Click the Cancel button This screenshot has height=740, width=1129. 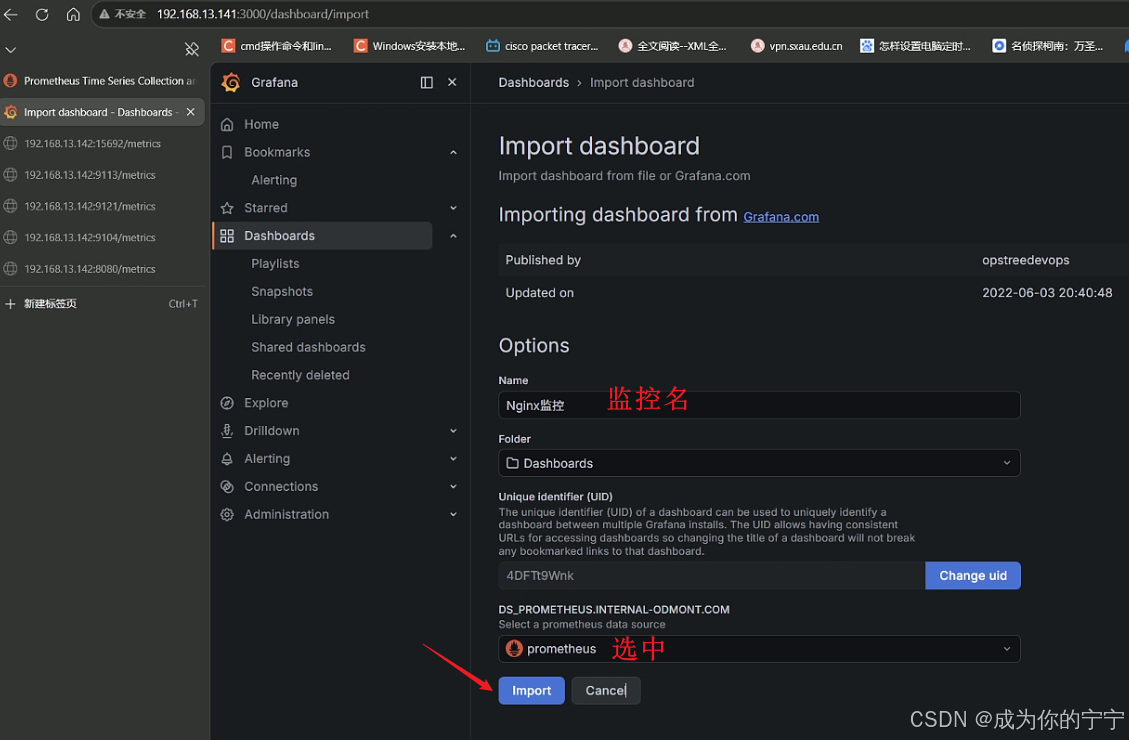(606, 690)
